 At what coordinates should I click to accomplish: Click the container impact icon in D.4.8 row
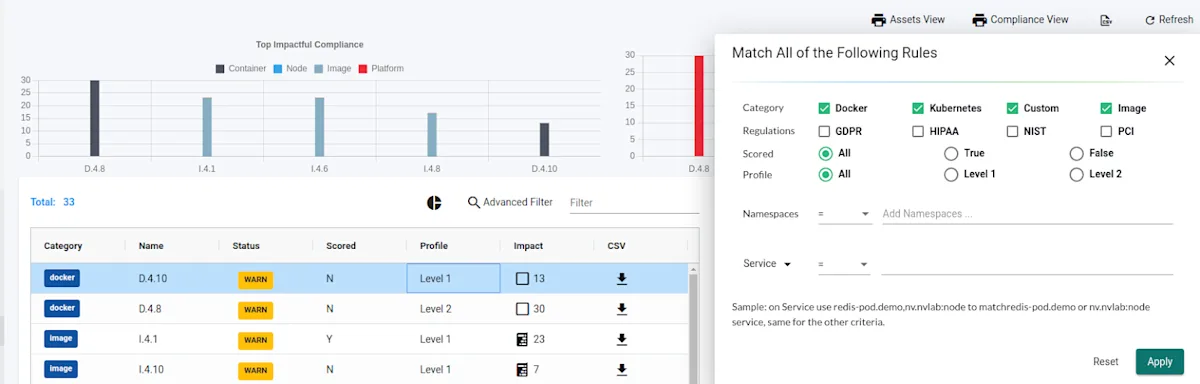coord(521,309)
